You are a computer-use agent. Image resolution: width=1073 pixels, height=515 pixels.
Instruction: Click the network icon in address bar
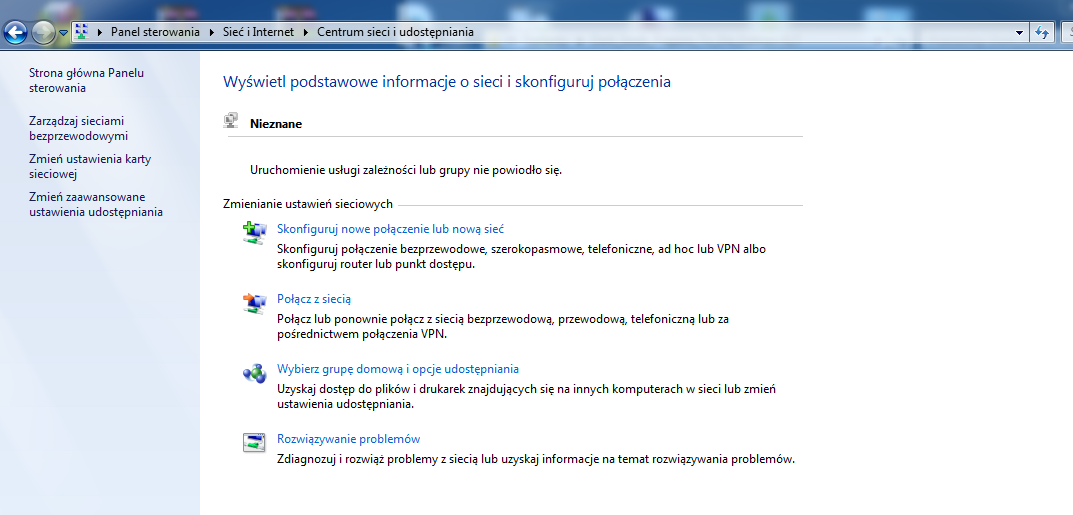point(83,31)
